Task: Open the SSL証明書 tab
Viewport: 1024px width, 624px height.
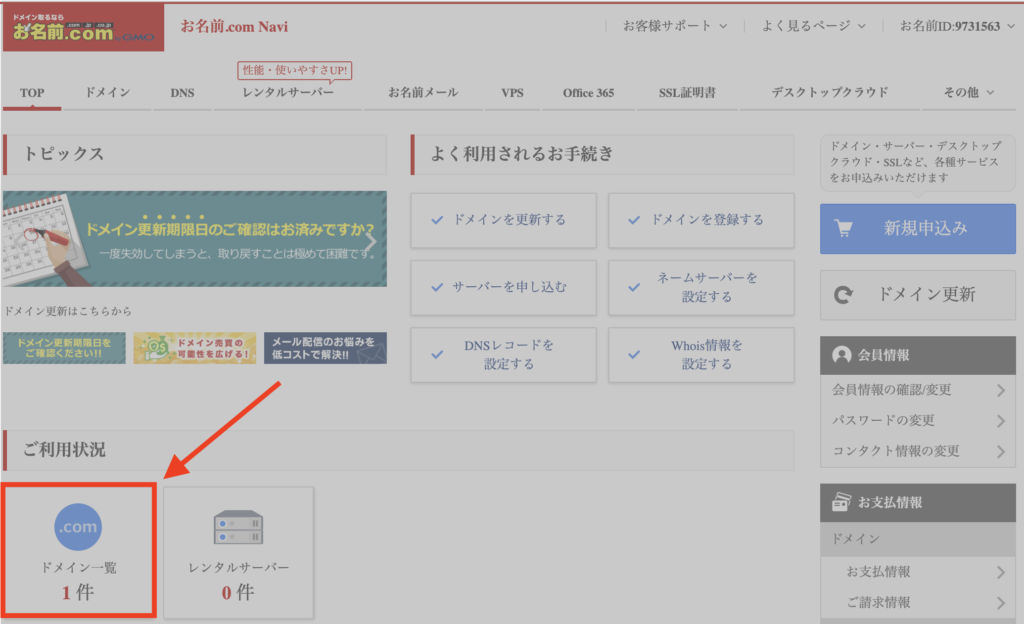Action: pyautogui.click(x=687, y=93)
